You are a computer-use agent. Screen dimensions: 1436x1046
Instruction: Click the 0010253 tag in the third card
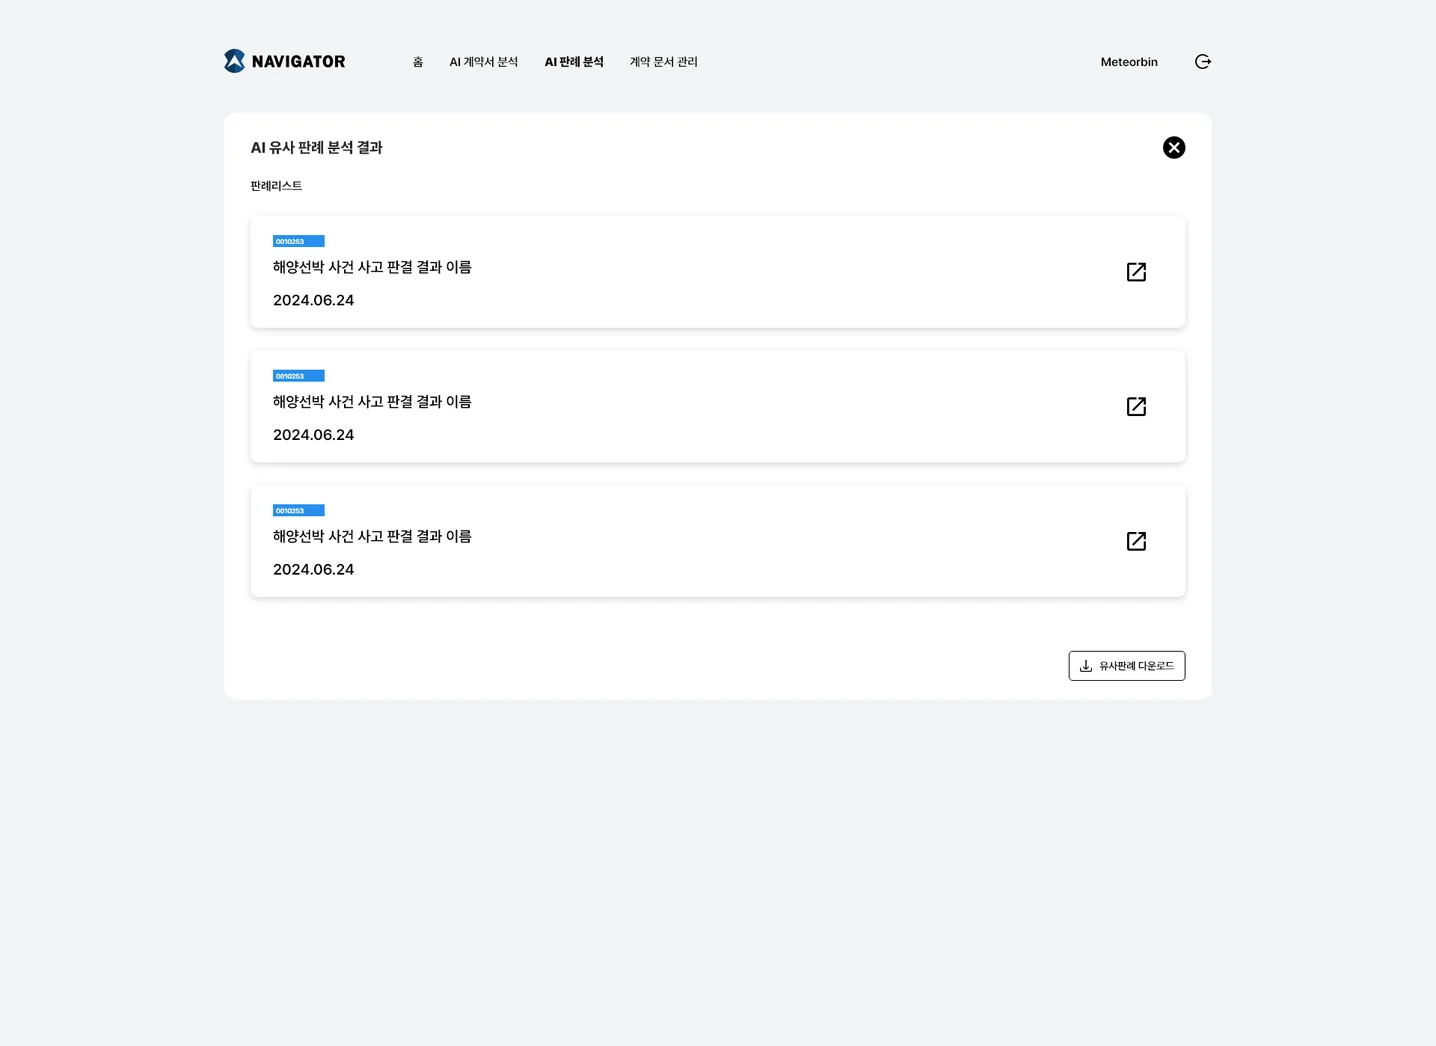point(298,510)
